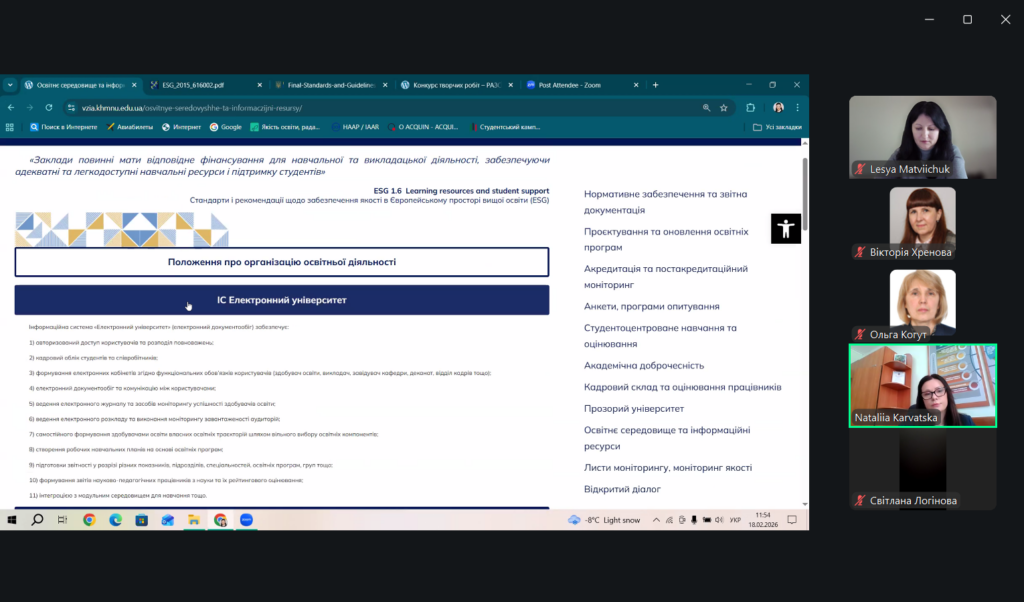Image resolution: width=1024 pixels, height=602 pixels.
Task: Click the Google apps grid icon in bookmarks bar
Action: click(10, 127)
